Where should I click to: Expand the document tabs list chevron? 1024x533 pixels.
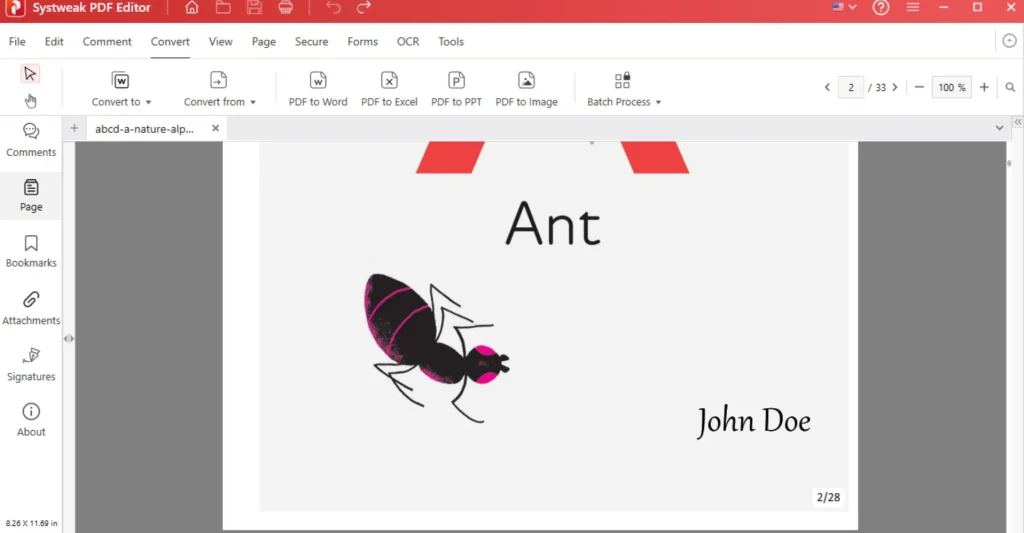pos(999,128)
